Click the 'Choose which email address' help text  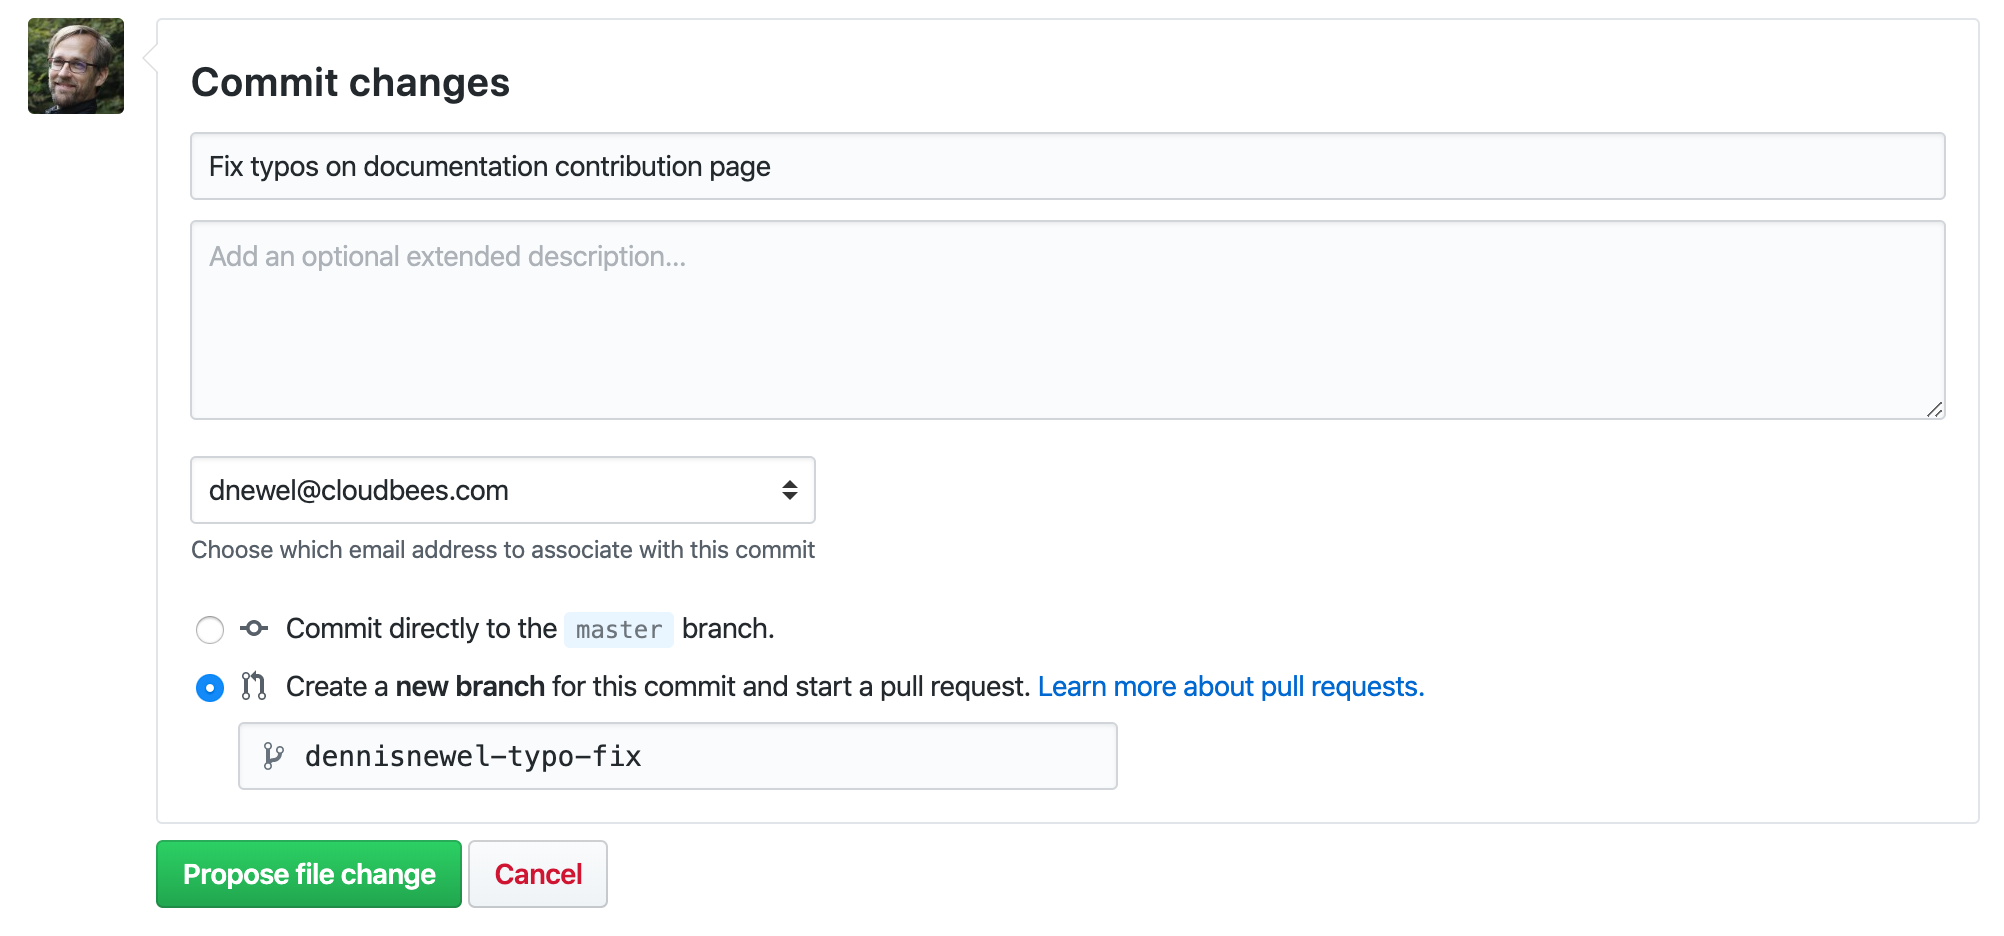[x=502, y=550]
